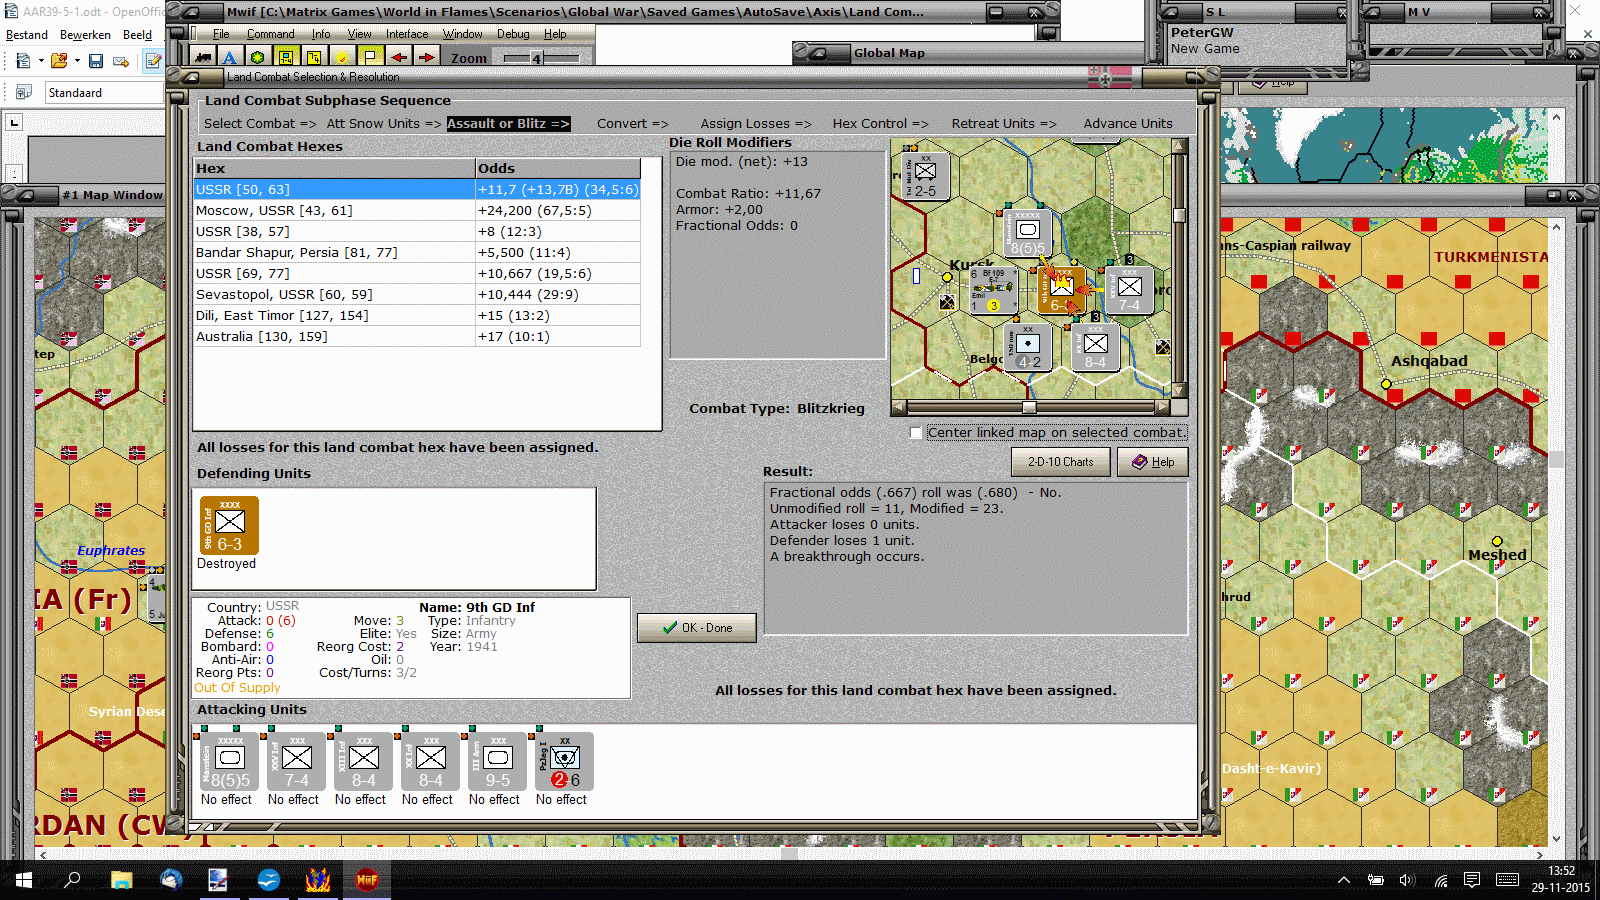Click the Retreat Units subphase label
Image resolution: width=1600 pixels, height=900 pixels.
pyautogui.click(x=1003, y=124)
